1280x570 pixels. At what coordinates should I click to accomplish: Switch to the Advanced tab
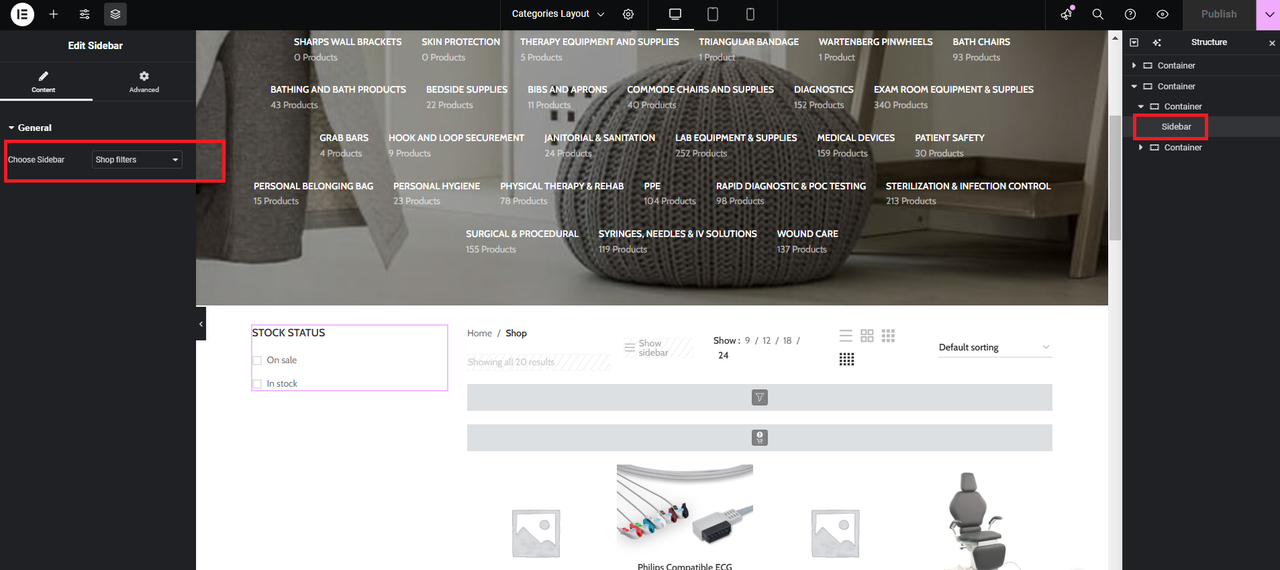(144, 82)
